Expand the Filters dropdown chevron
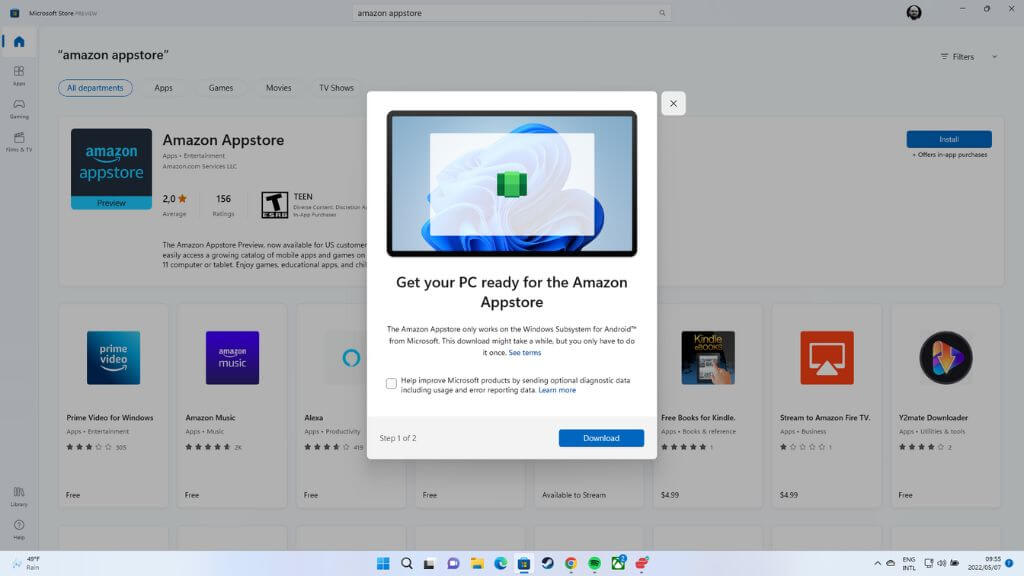This screenshot has width=1024, height=576. (995, 57)
